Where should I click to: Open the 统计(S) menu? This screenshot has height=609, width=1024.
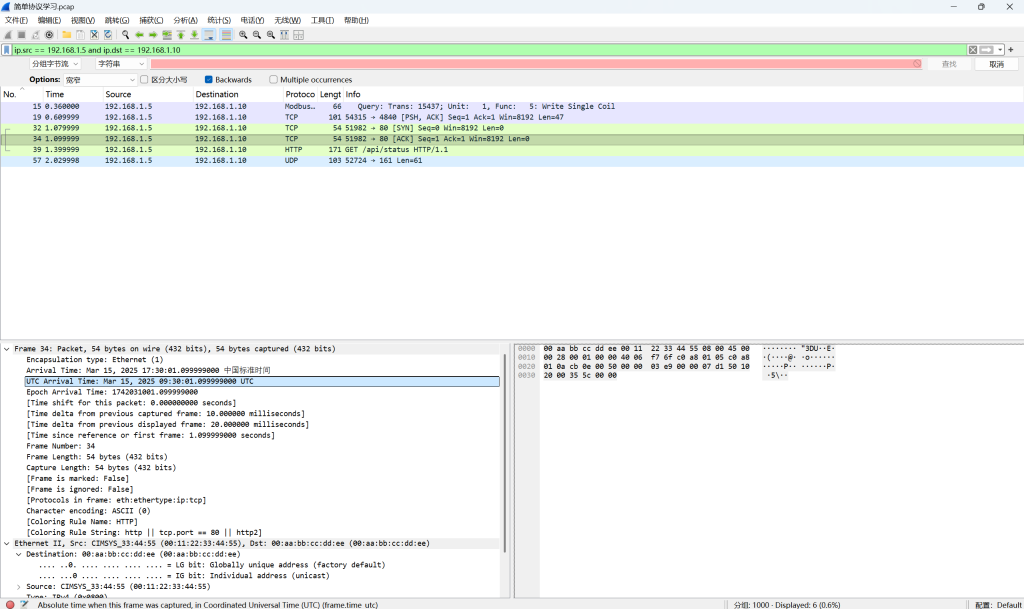click(218, 20)
